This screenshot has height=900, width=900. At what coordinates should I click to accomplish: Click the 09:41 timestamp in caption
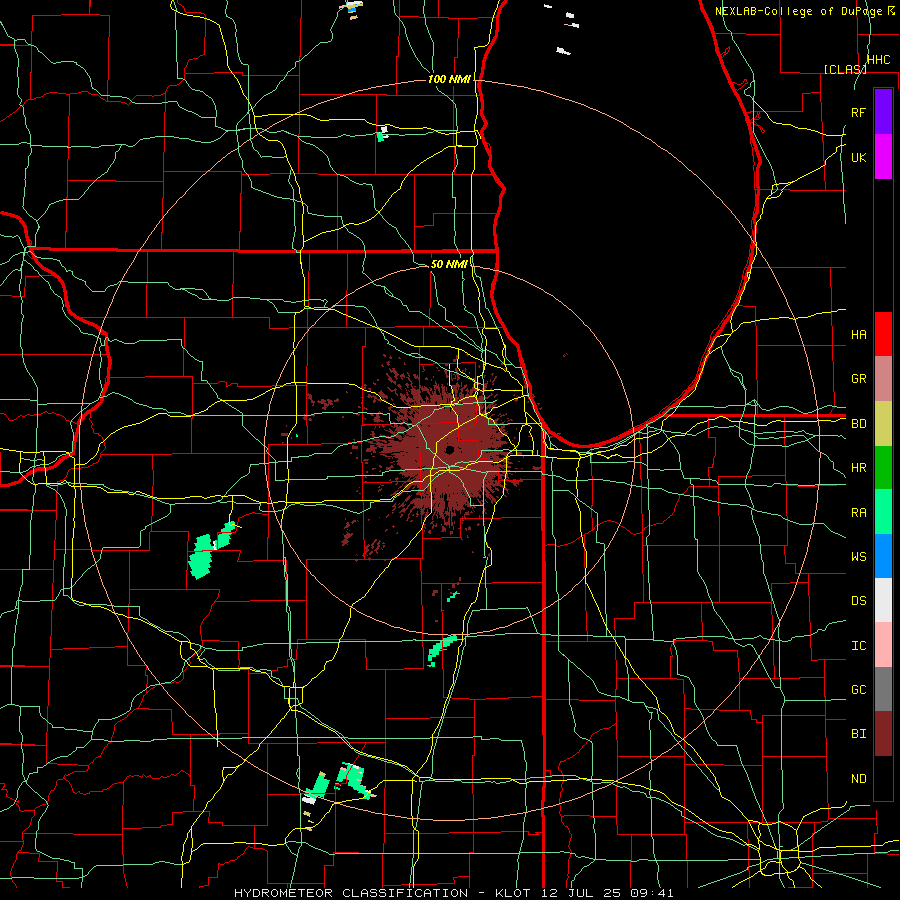click(650, 893)
